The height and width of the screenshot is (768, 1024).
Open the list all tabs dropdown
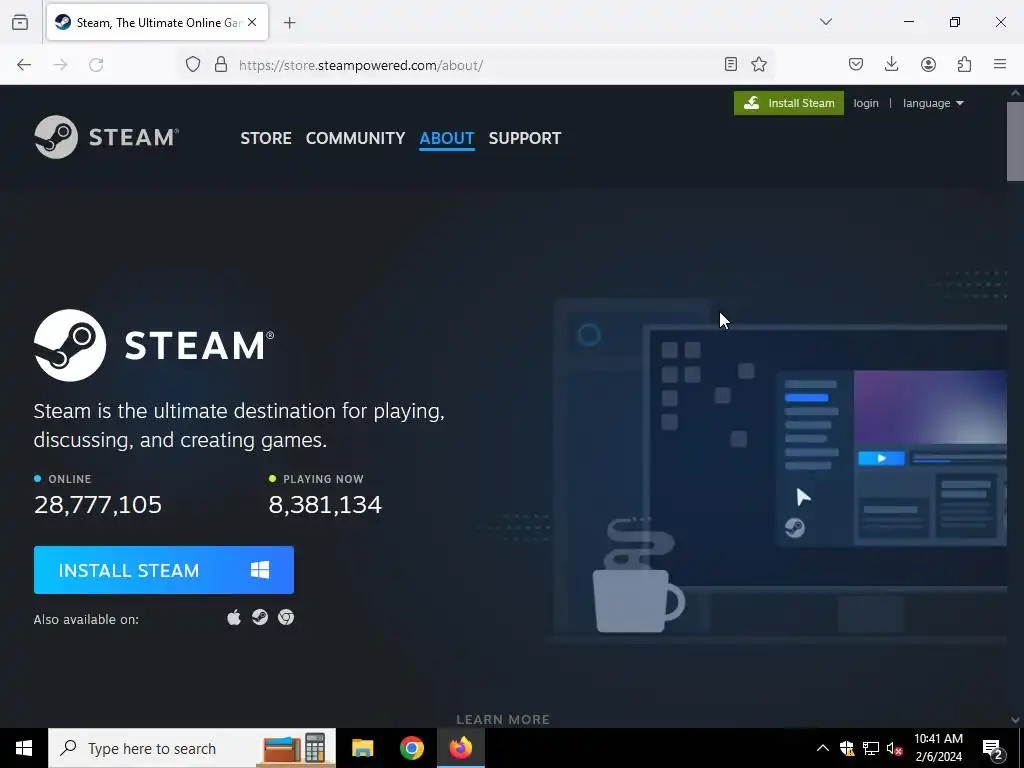pos(825,22)
